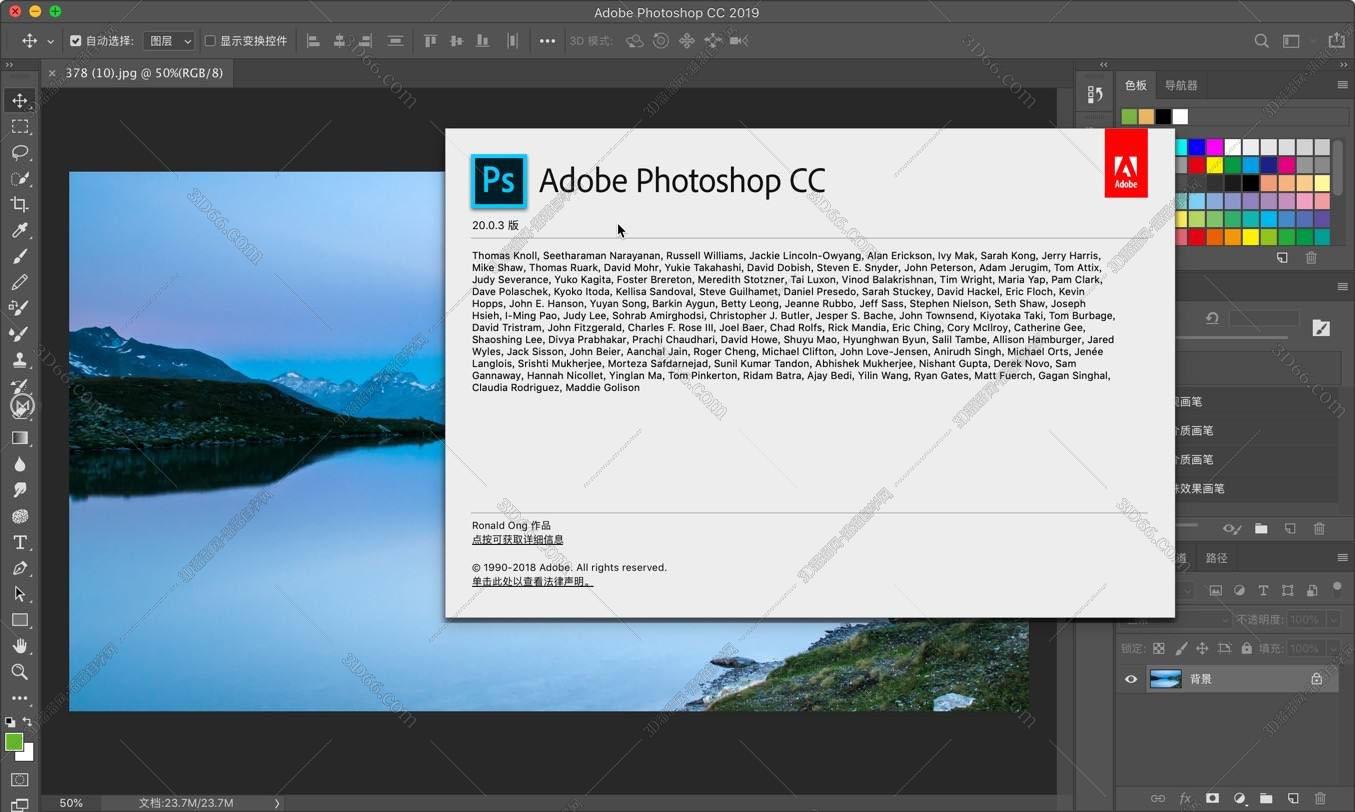Toggle the Auto-Select checkbox (自动选择)
Viewport: 1355px width, 812px height.
coord(76,41)
